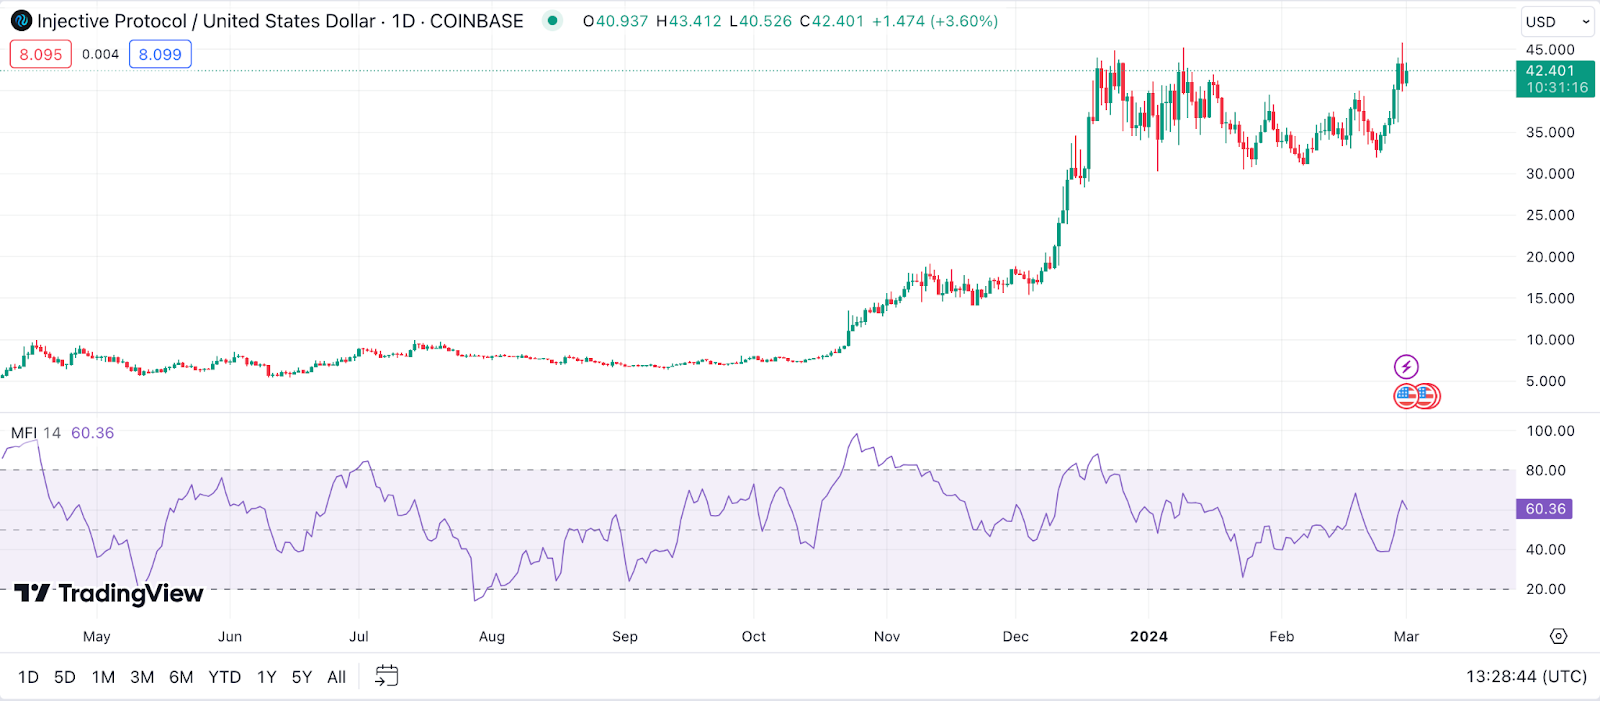Click the red sell price 8.095

click(x=41, y=54)
